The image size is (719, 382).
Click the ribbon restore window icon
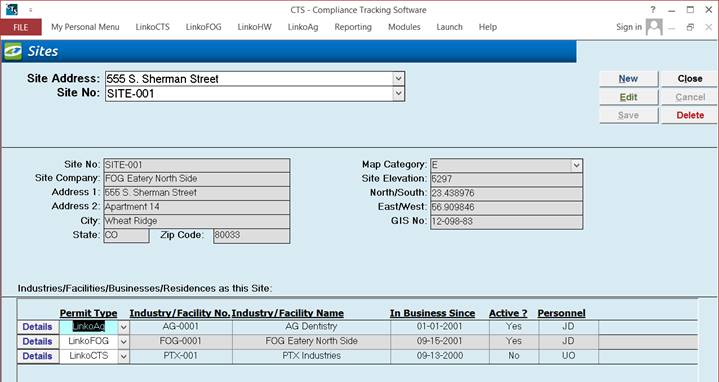coord(690,28)
